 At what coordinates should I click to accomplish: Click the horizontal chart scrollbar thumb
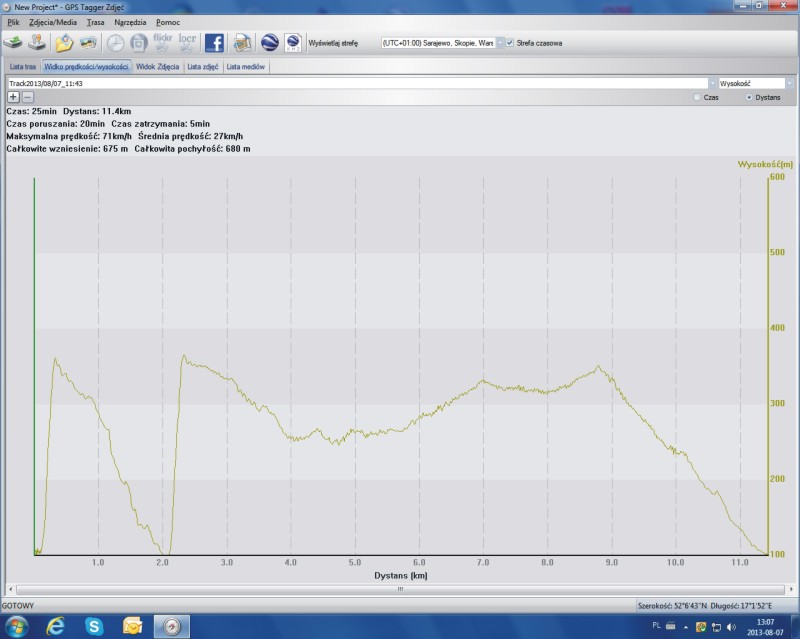401,589
